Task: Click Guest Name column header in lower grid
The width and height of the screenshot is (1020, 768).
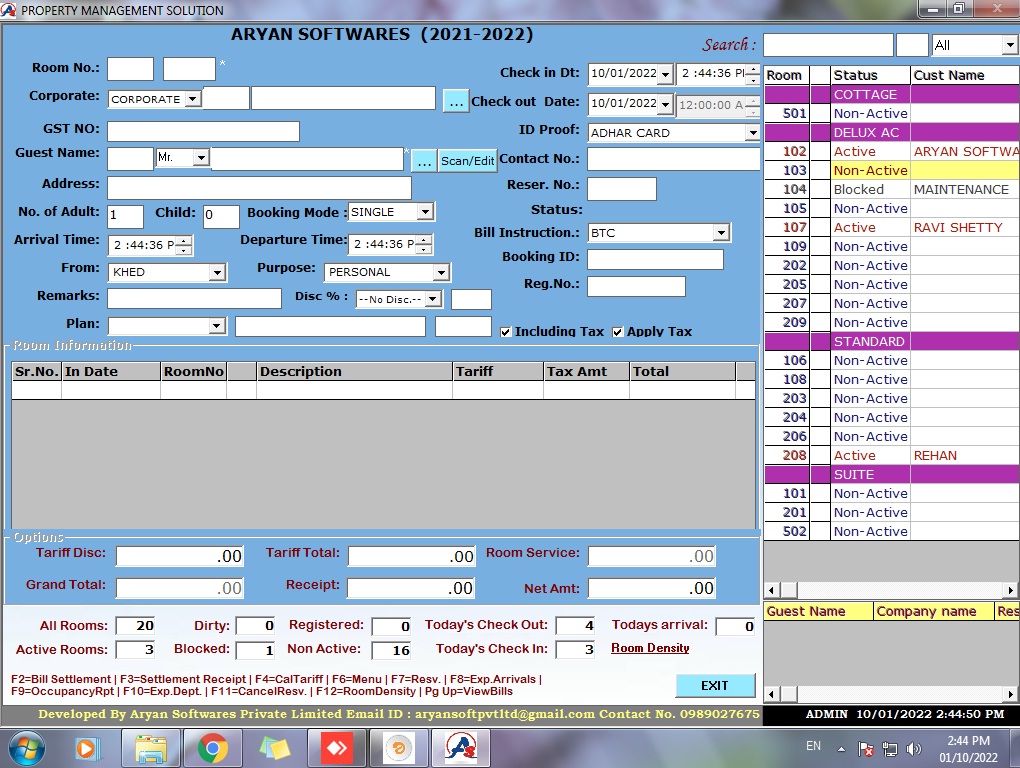Action: coord(818,611)
